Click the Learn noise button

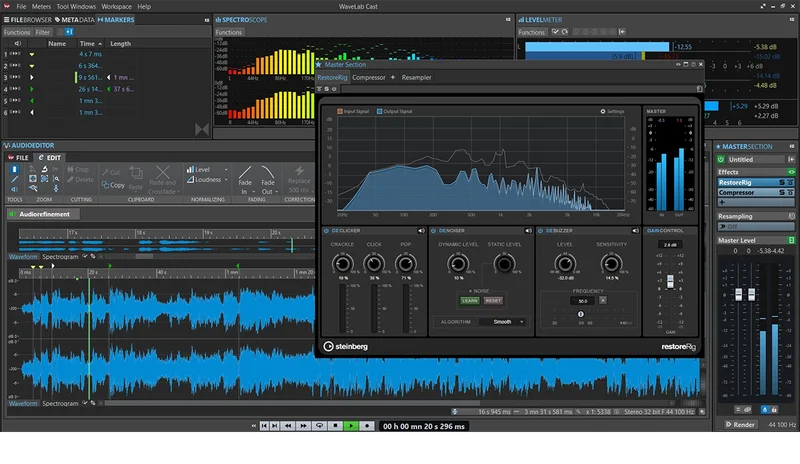pos(469,300)
